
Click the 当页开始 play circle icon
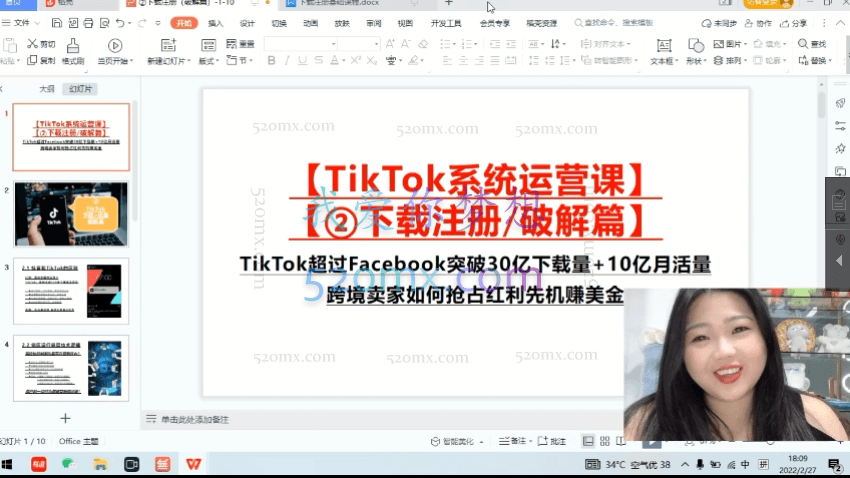coord(115,45)
